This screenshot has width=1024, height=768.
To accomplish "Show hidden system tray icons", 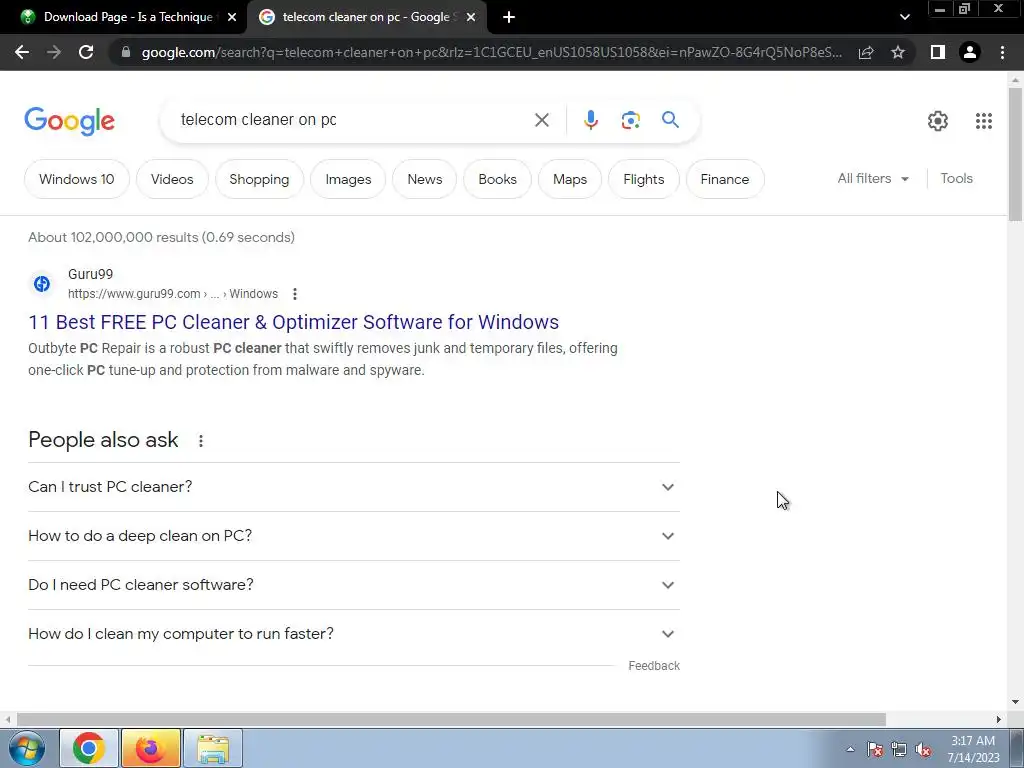I will (x=850, y=749).
